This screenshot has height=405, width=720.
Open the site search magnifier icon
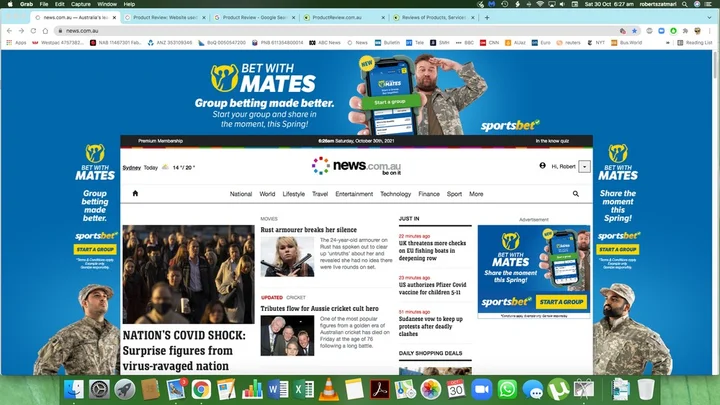coord(575,194)
